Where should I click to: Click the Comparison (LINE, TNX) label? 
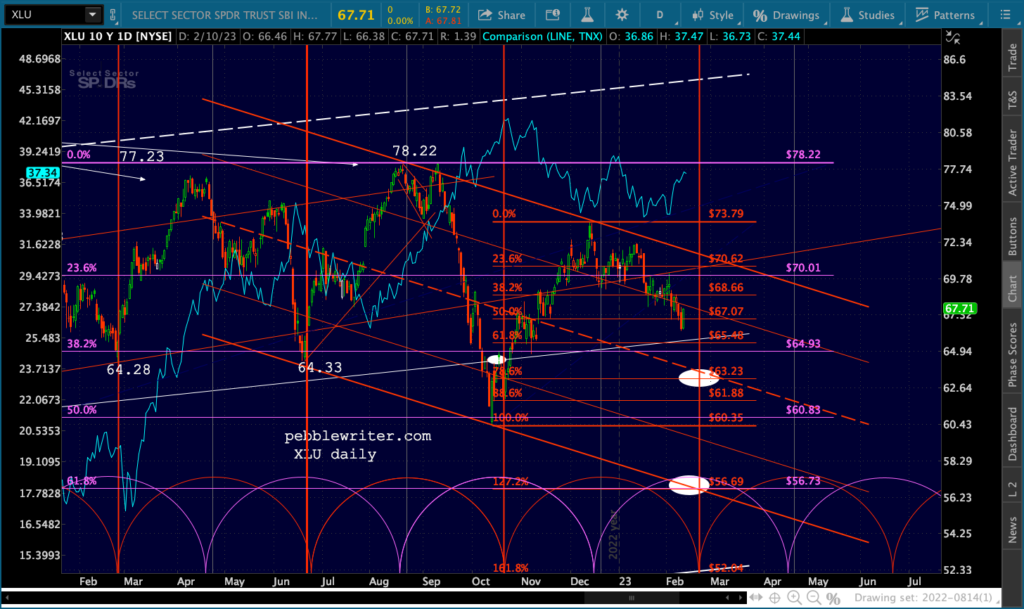click(542, 37)
